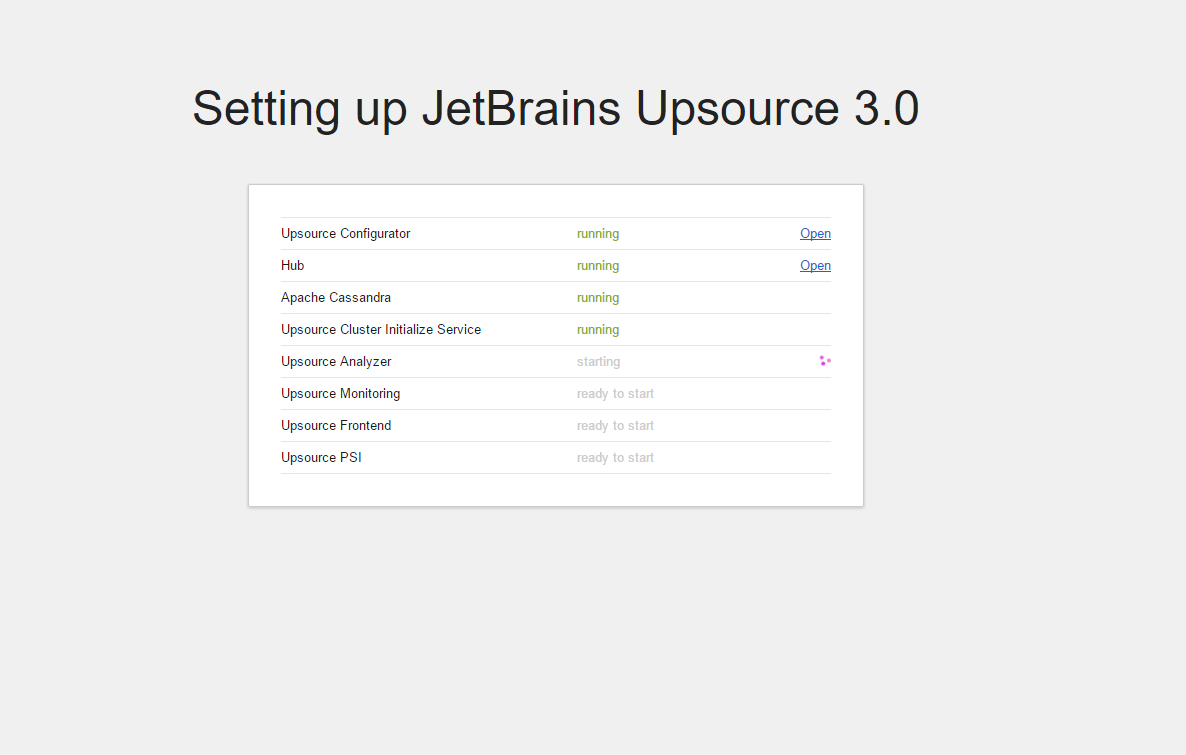Screen dimensions: 1186x755
Task: Click Cluster Initialize Service running status
Action: pyautogui.click(x=598, y=330)
